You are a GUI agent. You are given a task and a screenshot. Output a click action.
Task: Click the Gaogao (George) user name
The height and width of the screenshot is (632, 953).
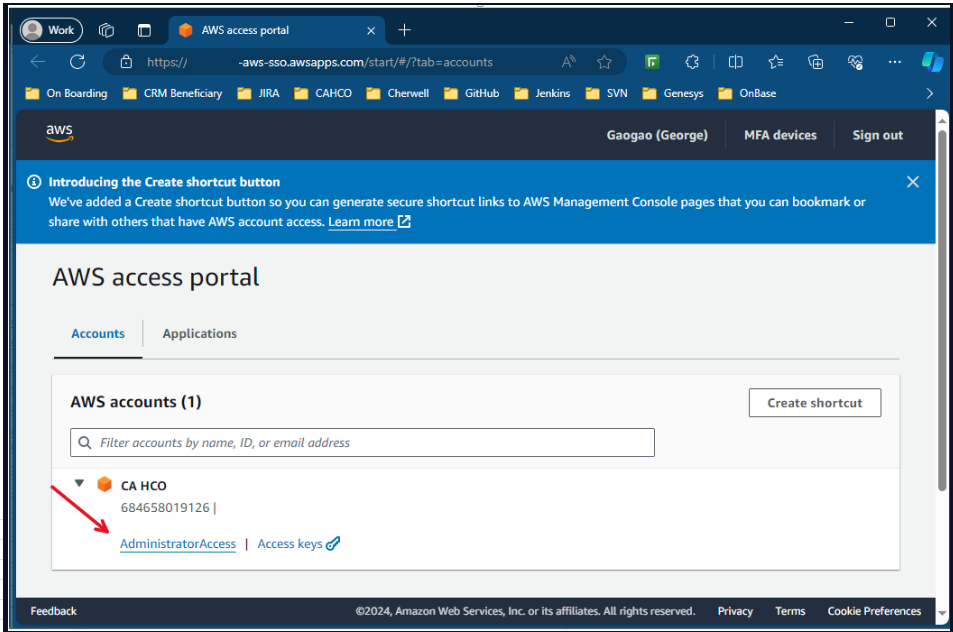pyautogui.click(x=657, y=135)
